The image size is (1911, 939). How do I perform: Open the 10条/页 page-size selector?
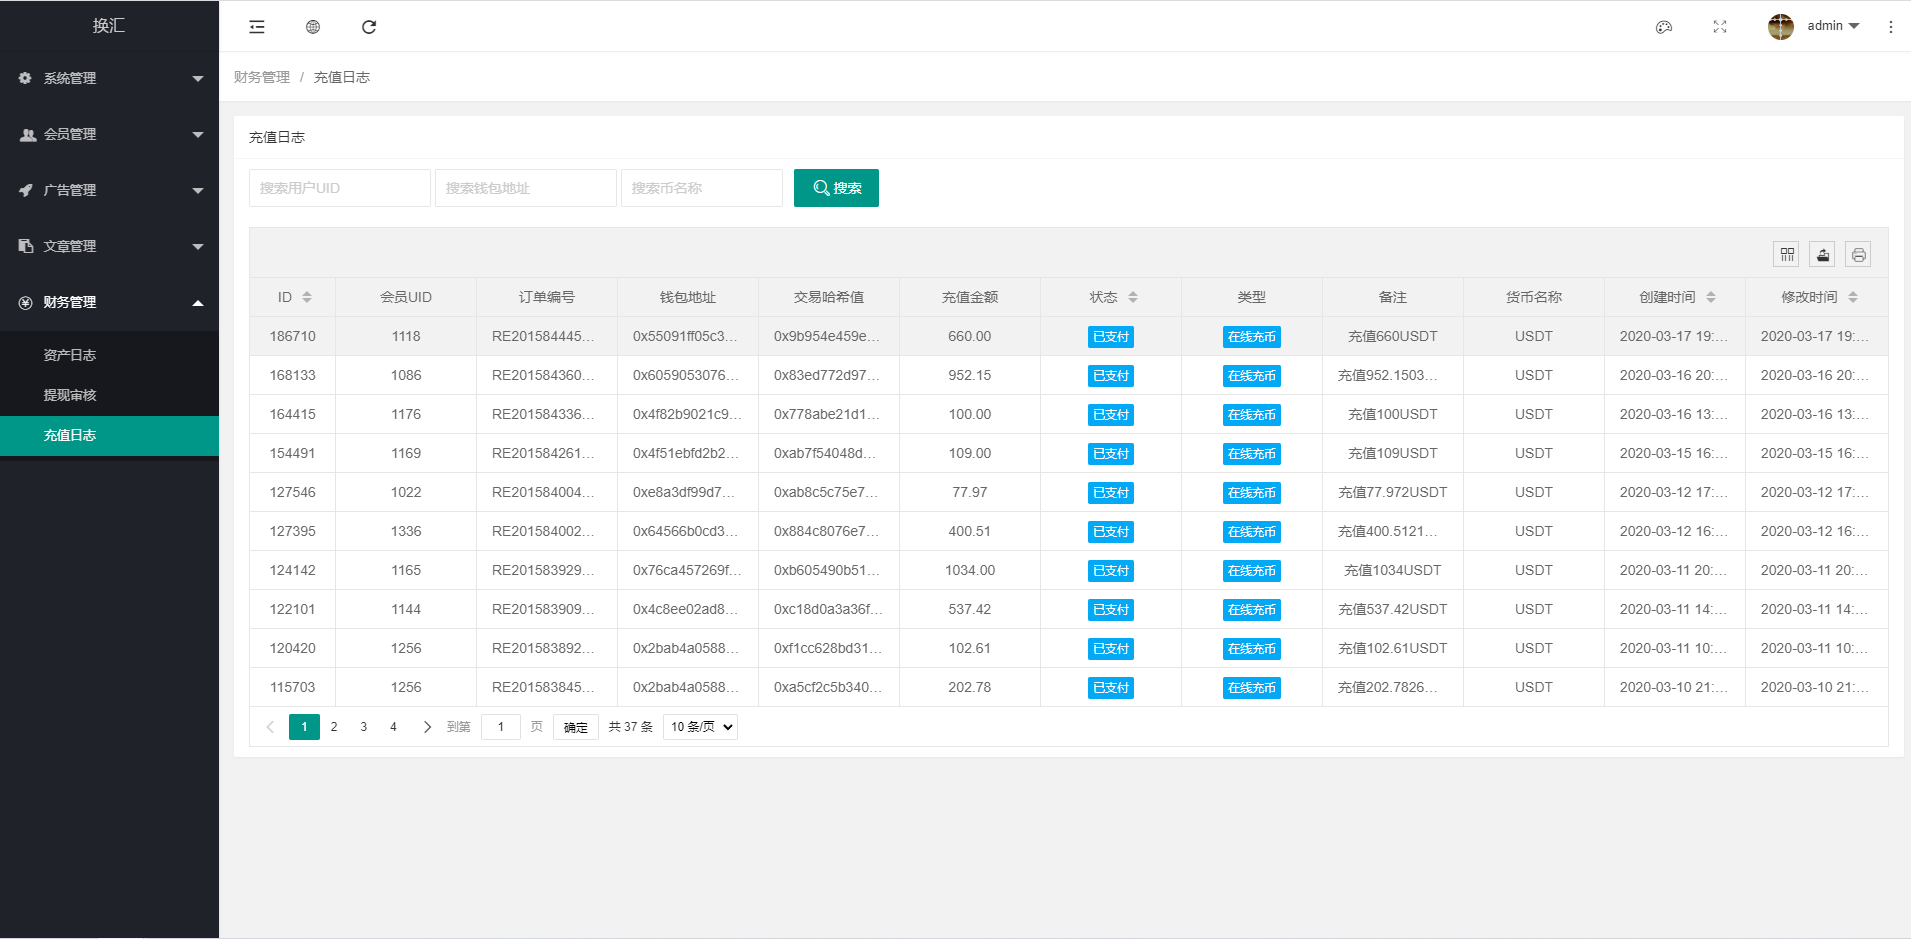click(699, 727)
